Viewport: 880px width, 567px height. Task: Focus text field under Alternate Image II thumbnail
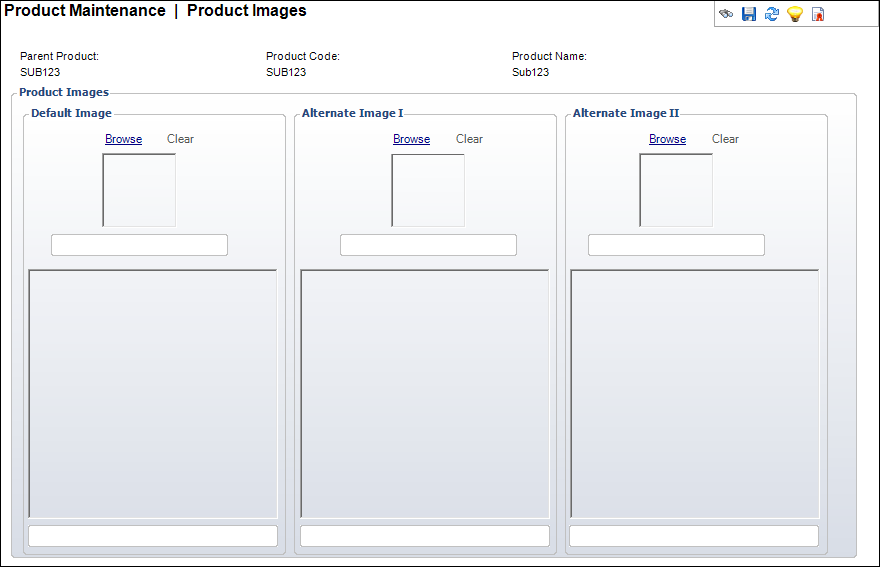pos(676,245)
